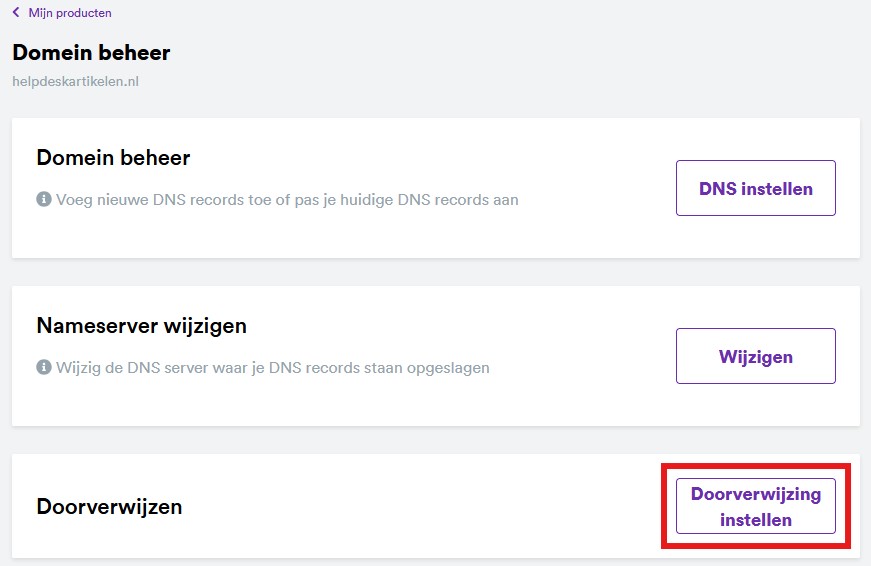
Task: Click the Doorverwijzing instellen button
Action: 755,506
